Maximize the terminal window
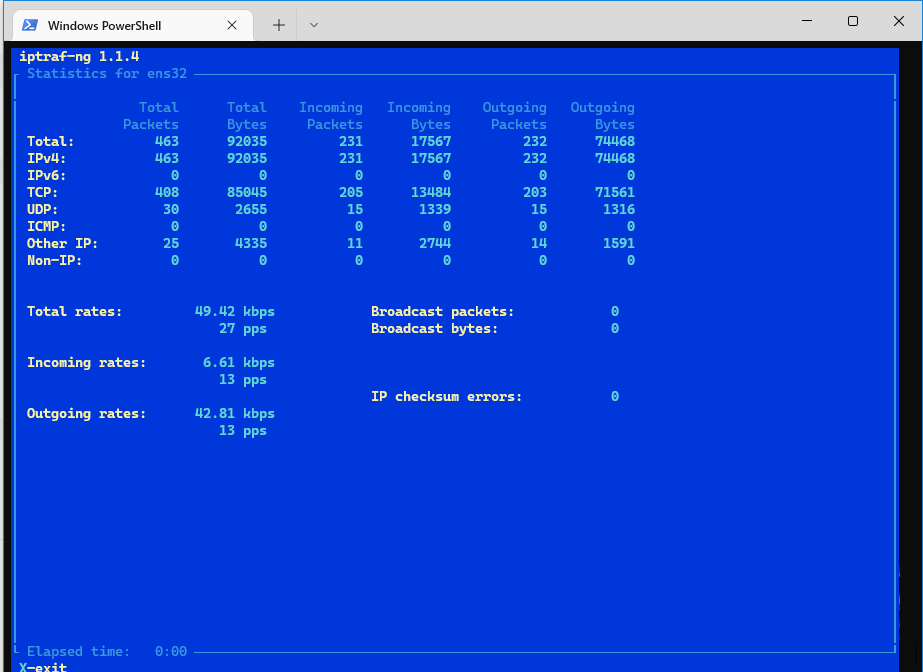Screen dimensions: 923x672 click(852, 21)
